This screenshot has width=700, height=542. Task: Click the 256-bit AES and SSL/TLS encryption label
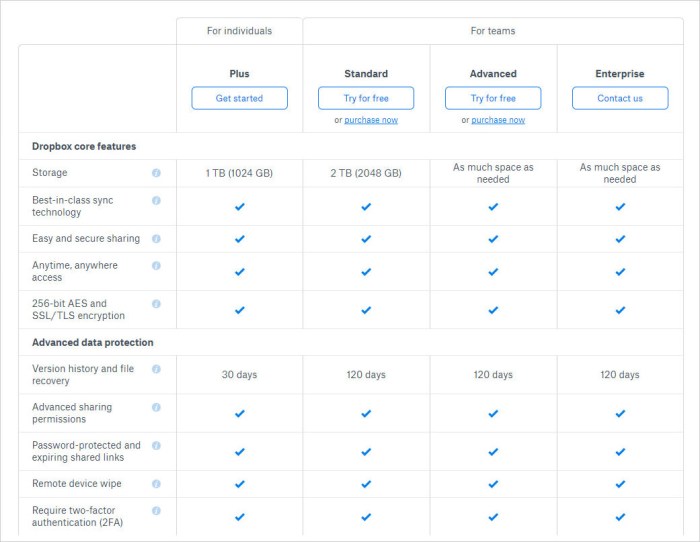(78, 309)
